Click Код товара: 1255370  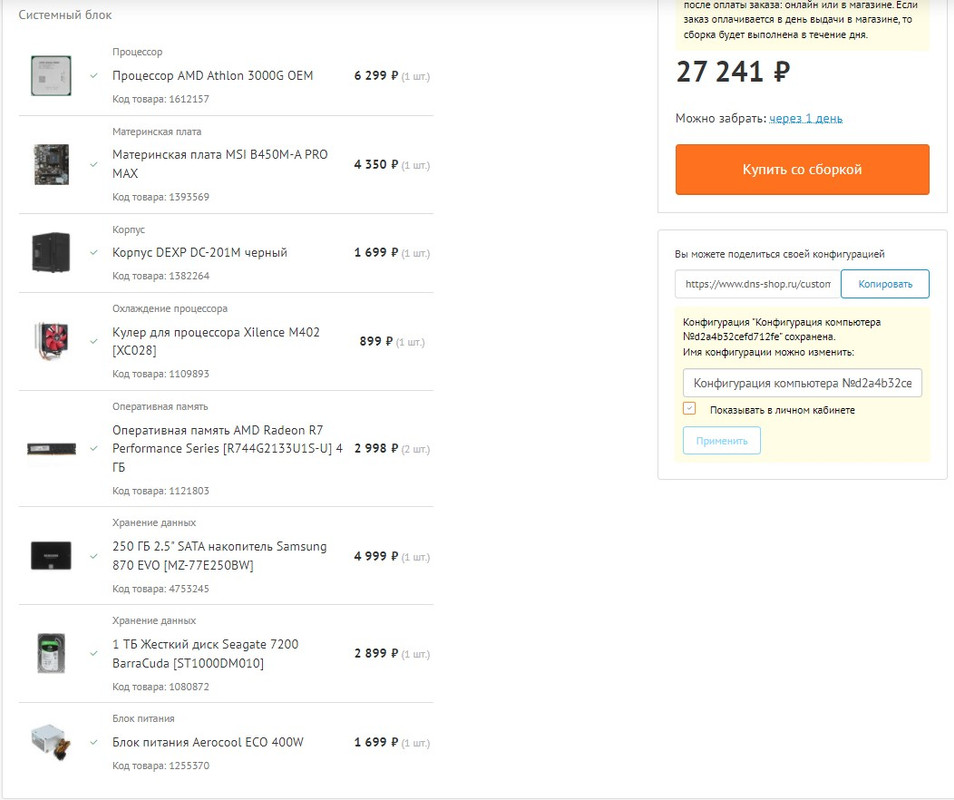pos(161,766)
